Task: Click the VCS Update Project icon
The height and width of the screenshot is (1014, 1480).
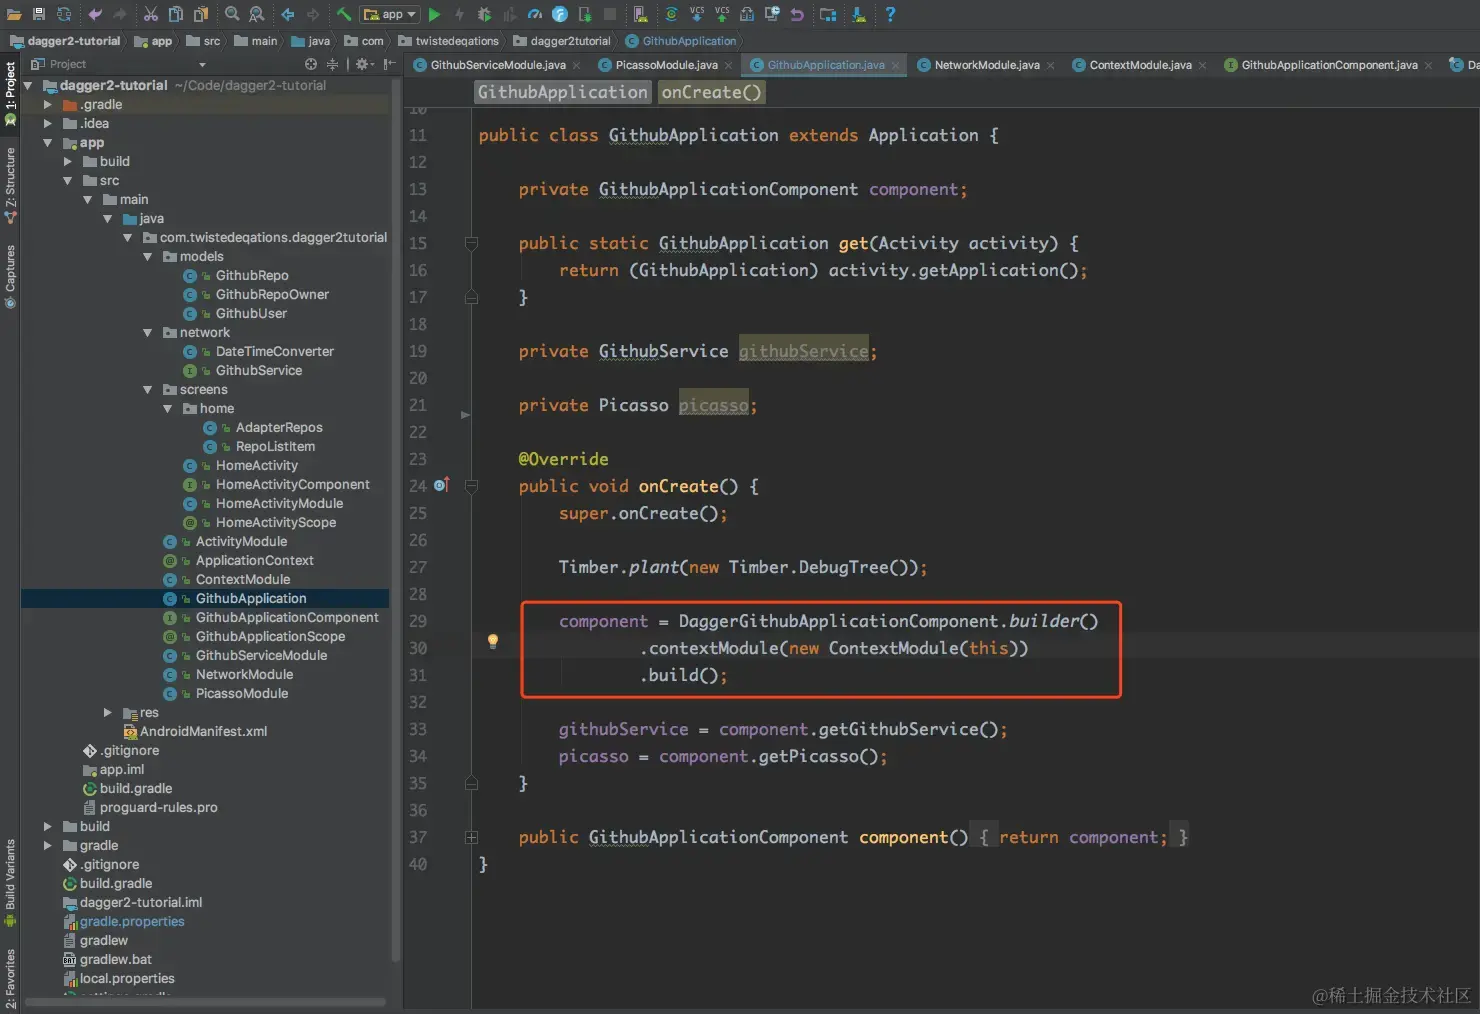Action: 697,14
